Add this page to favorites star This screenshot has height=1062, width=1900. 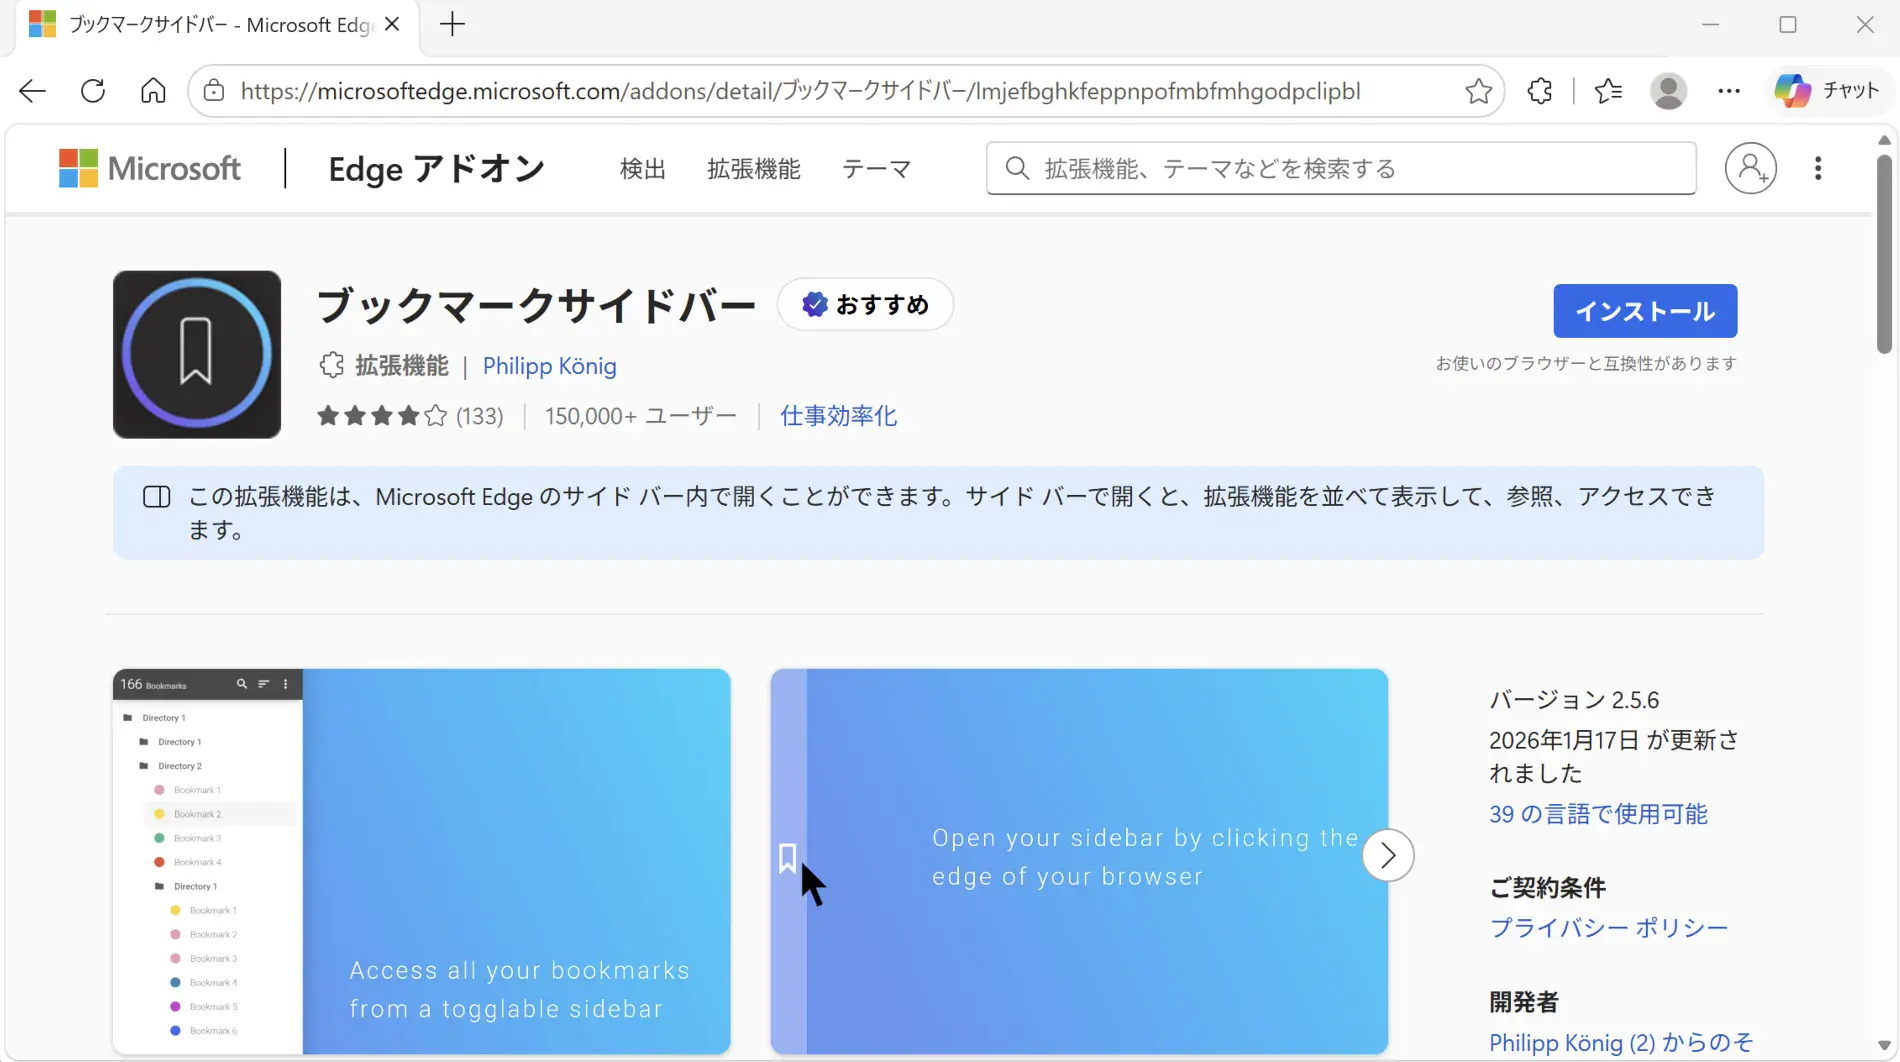click(x=1478, y=91)
